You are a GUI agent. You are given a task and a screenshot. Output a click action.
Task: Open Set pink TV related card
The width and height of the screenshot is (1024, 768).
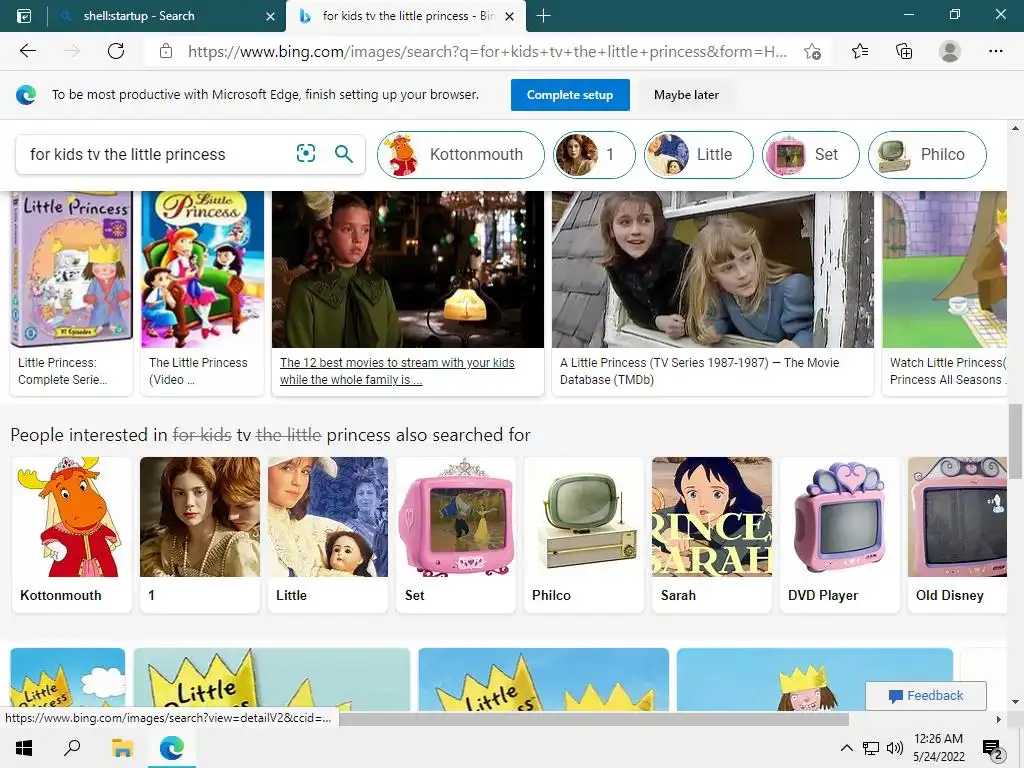point(456,534)
